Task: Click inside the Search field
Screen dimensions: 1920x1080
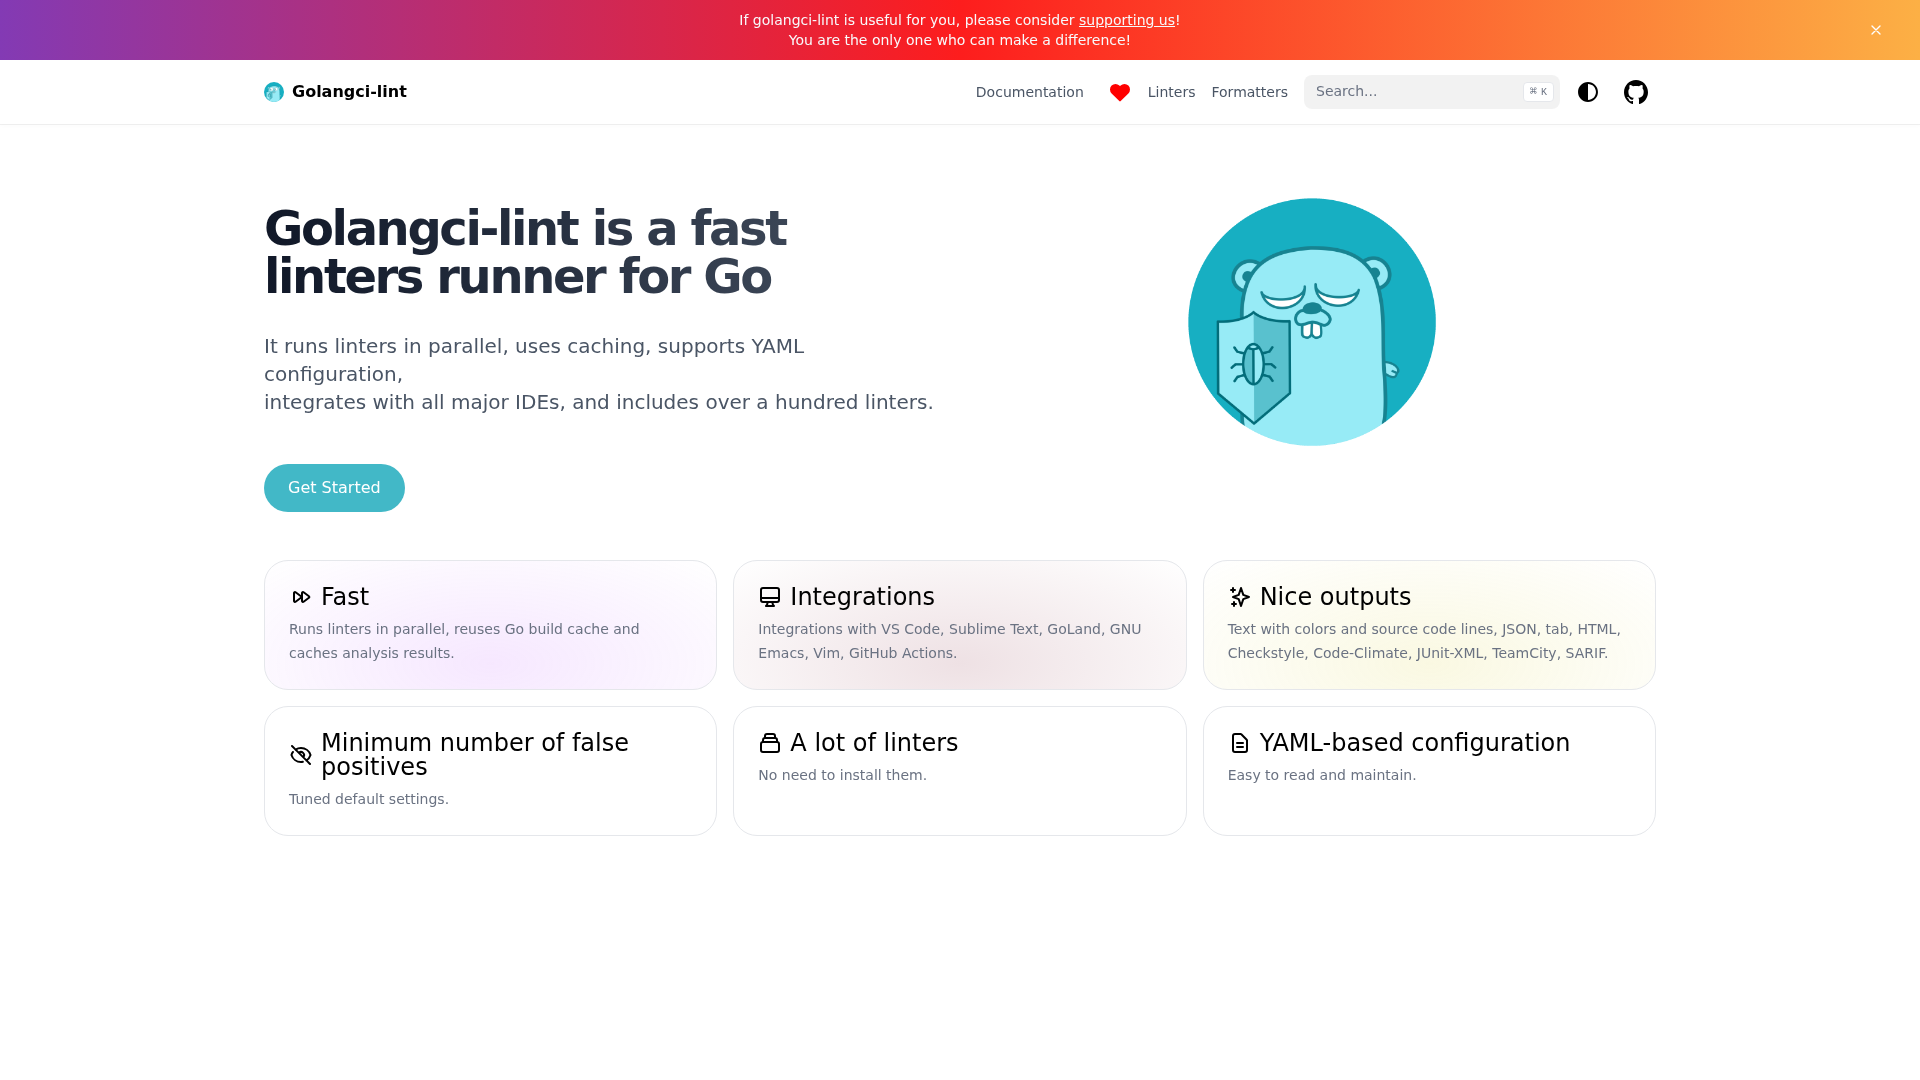Action: (1400, 91)
